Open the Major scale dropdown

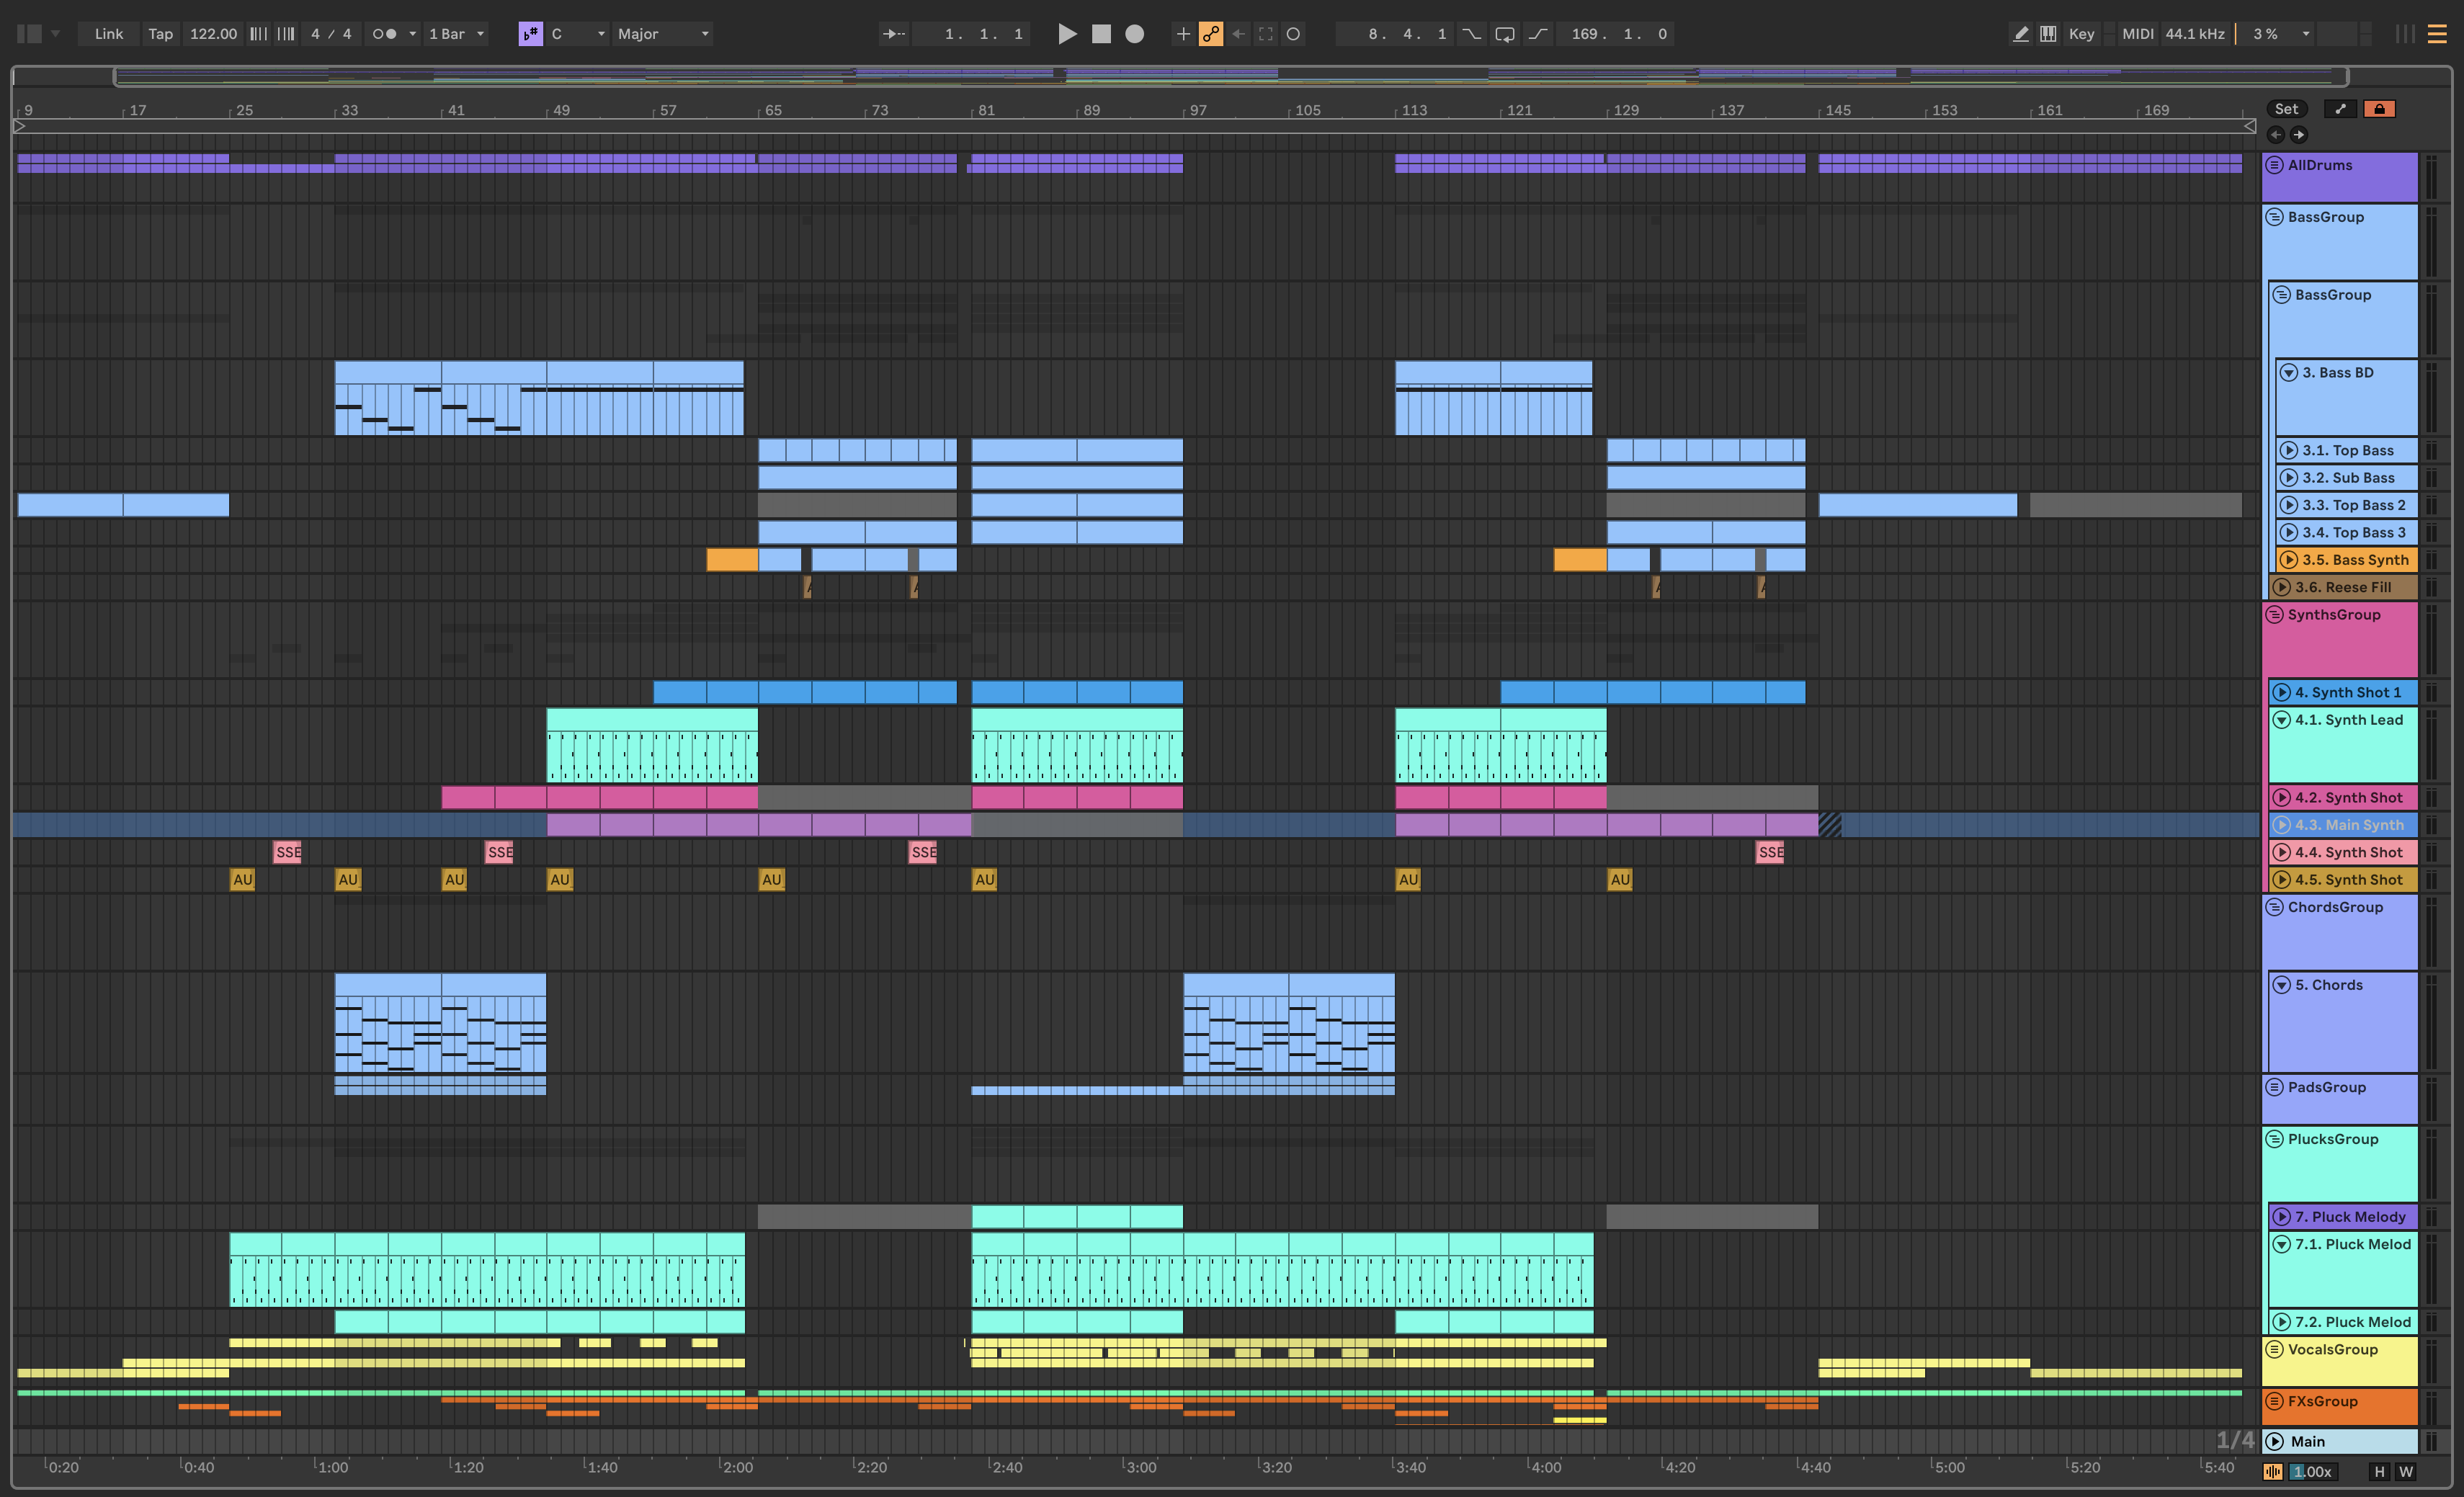pyautogui.click(x=663, y=34)
